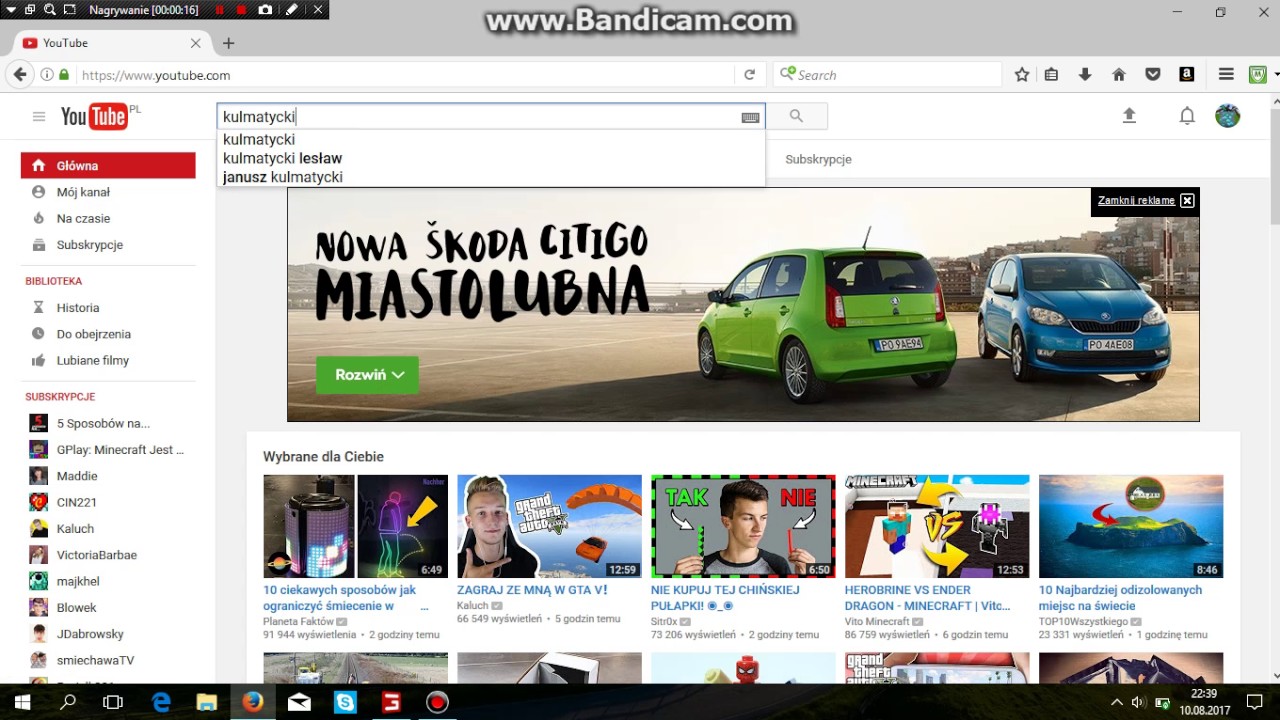Open the Firefox hamburger menu
The height and width of the screenshot is (720, 1280).
pos(1226,75)
